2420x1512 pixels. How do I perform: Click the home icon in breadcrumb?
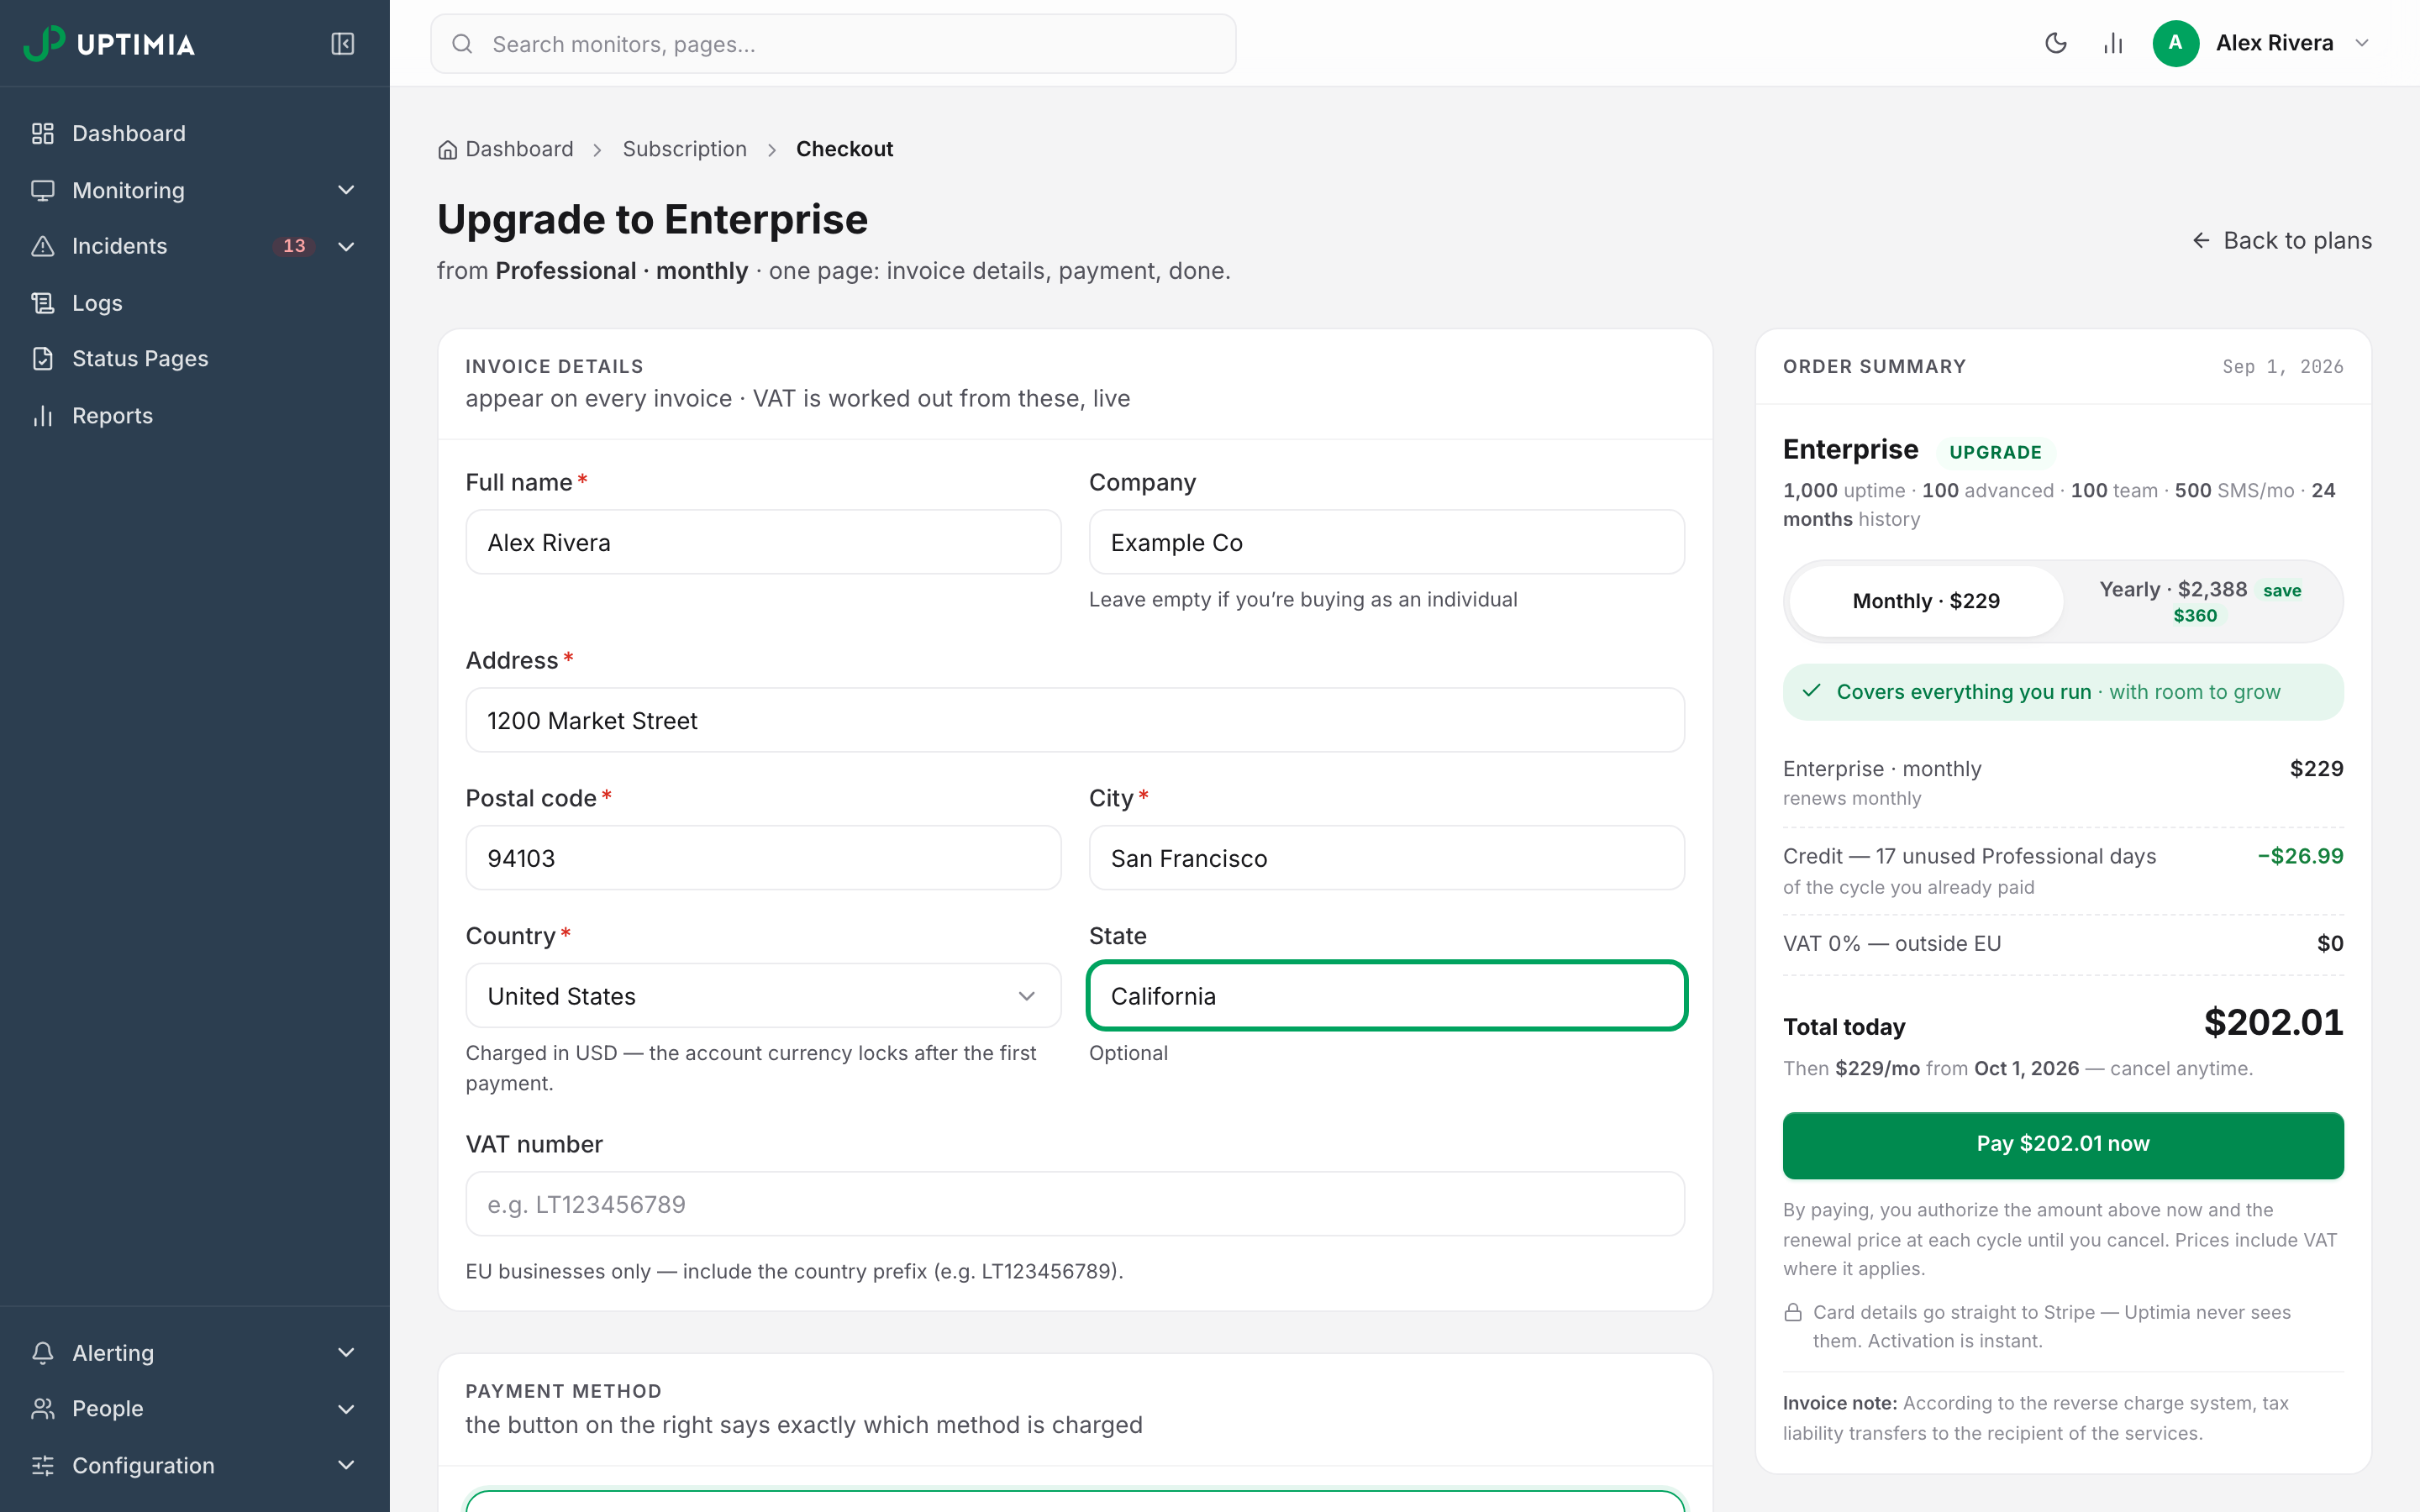[x=447, y=150]
